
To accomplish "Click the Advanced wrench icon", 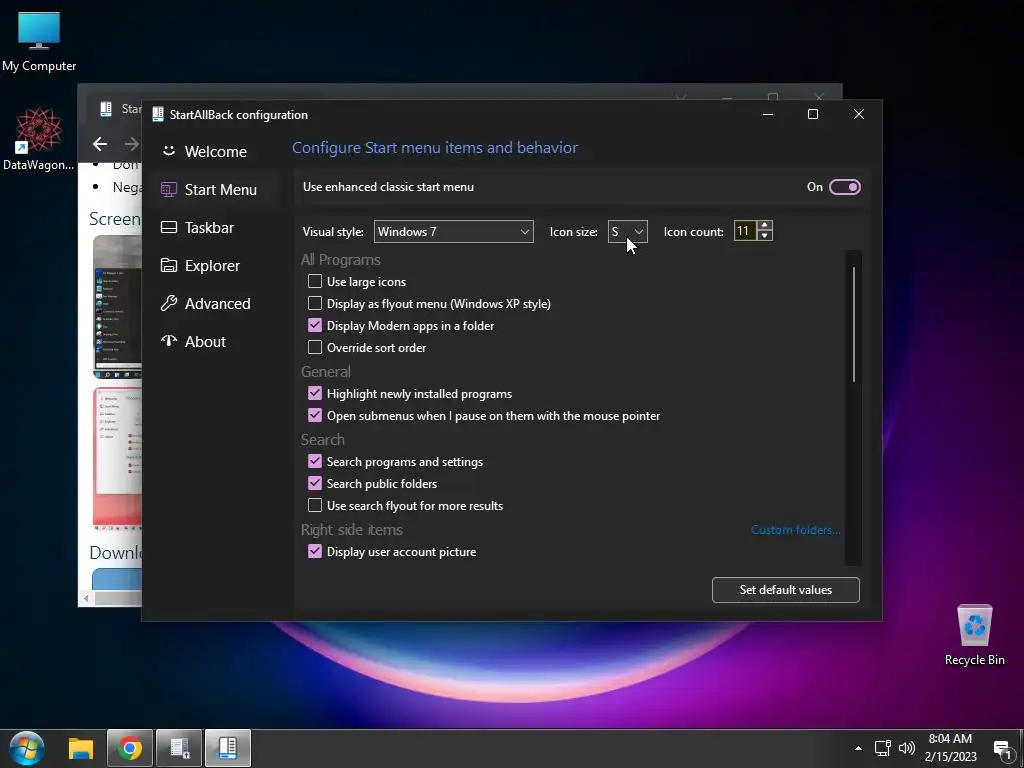I will pos(168,303).
